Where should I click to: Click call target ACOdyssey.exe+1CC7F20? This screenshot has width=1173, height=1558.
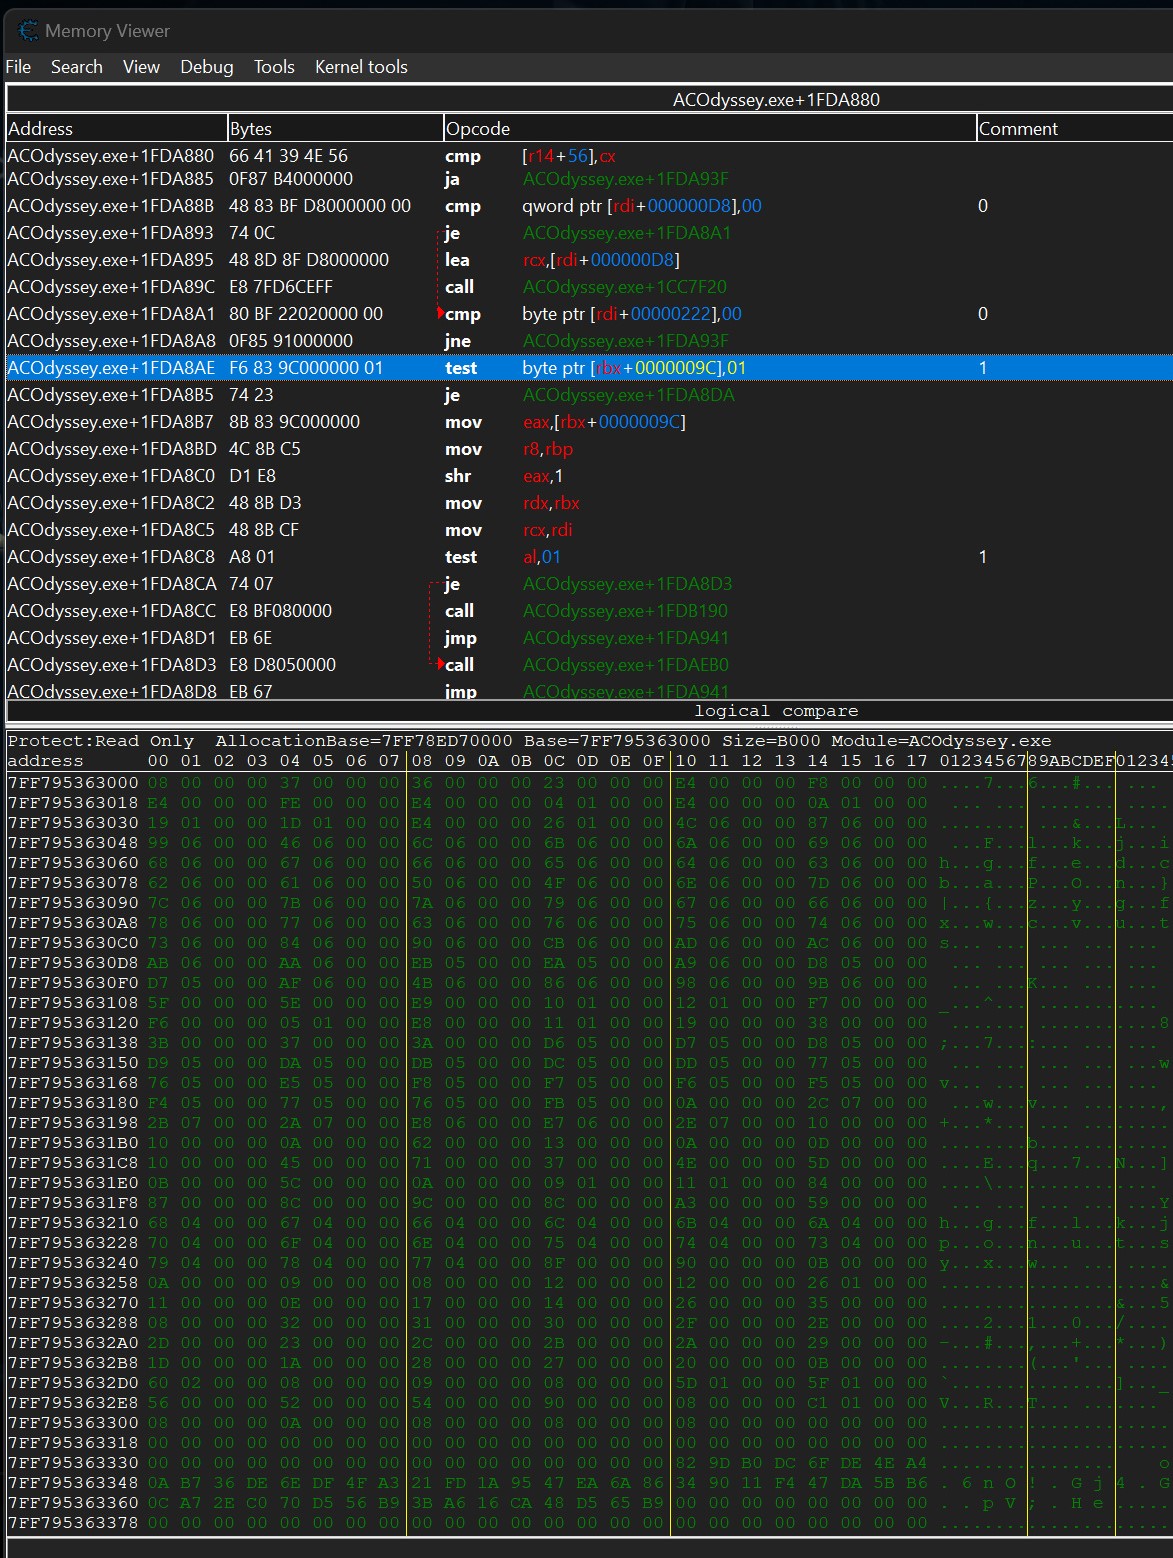pyautogui.click(x=624, y=287)
